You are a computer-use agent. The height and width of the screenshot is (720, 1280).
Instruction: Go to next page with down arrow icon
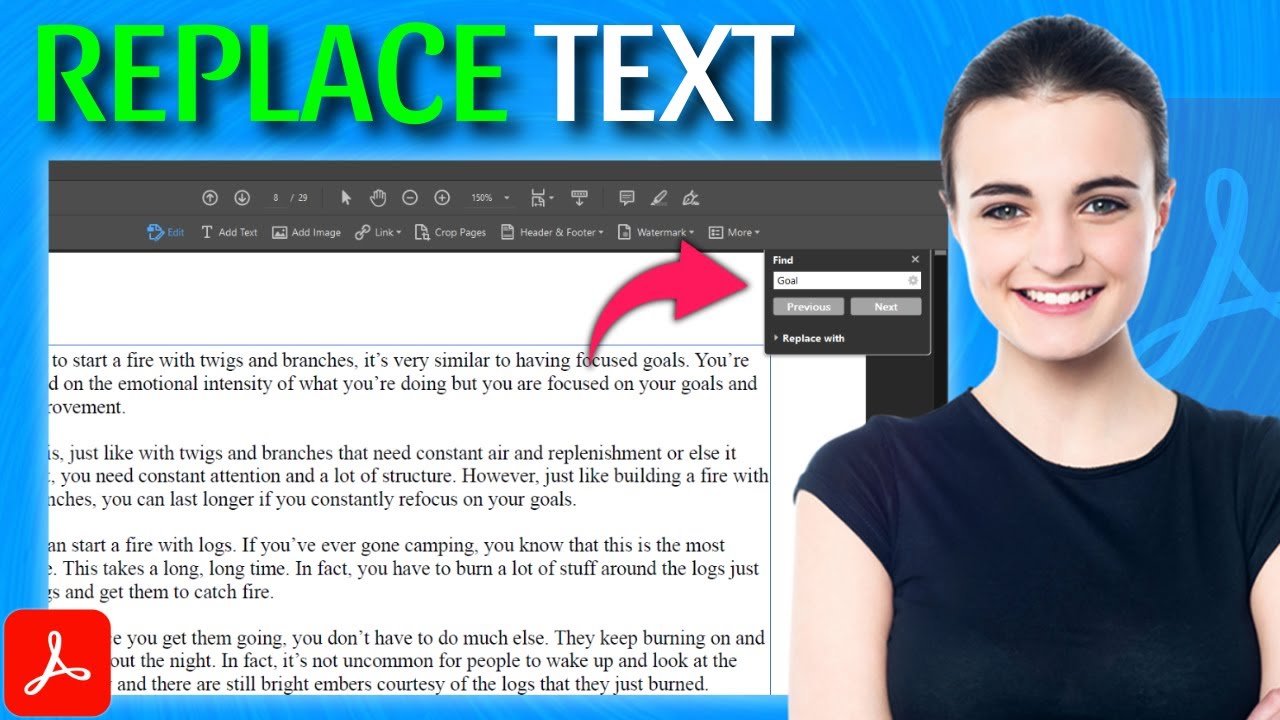[x=242, y=198]
